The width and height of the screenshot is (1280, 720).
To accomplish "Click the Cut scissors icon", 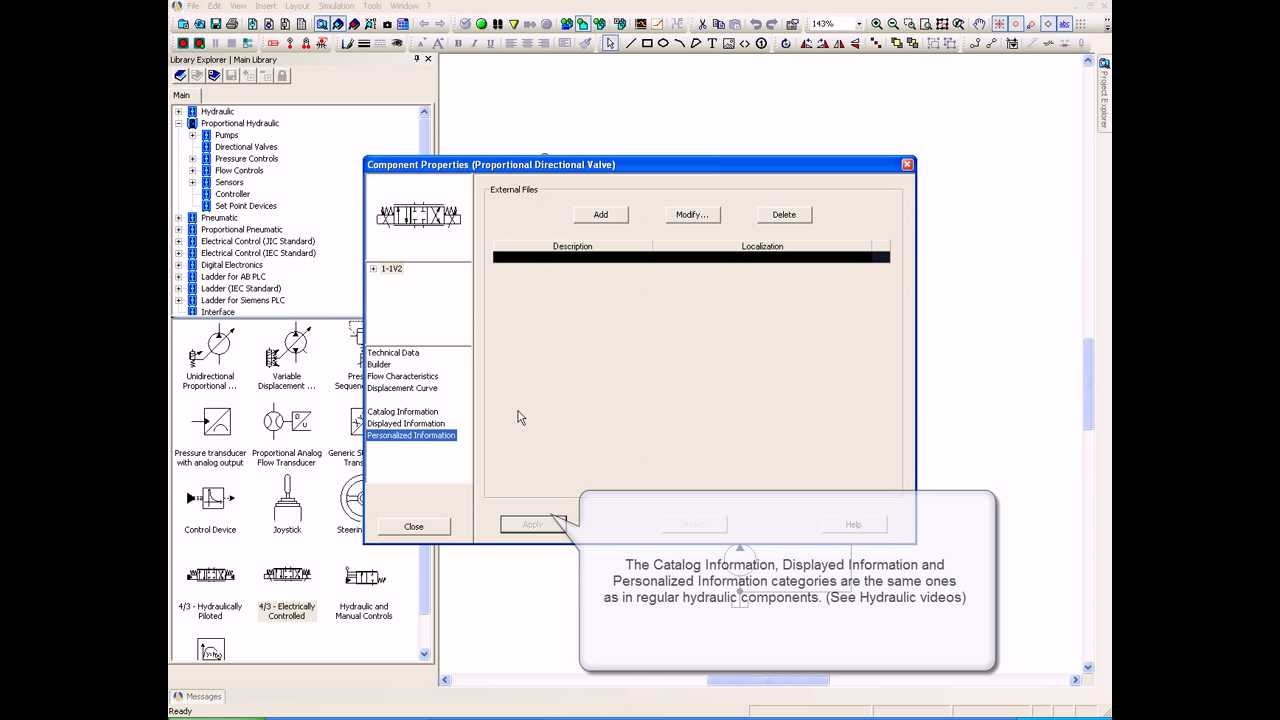I will point(702,24).
